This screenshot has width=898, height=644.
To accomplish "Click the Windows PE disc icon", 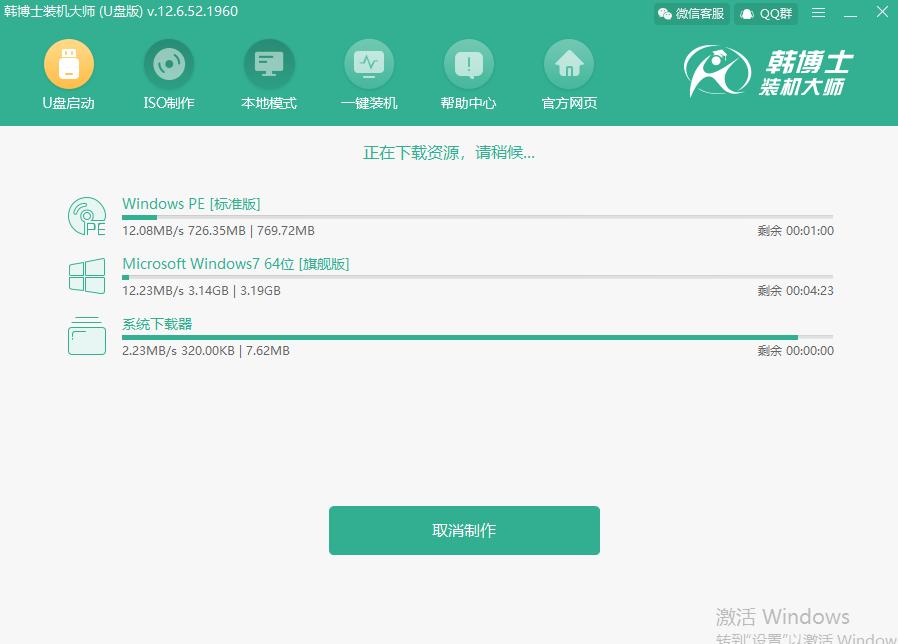I will 86,215.
